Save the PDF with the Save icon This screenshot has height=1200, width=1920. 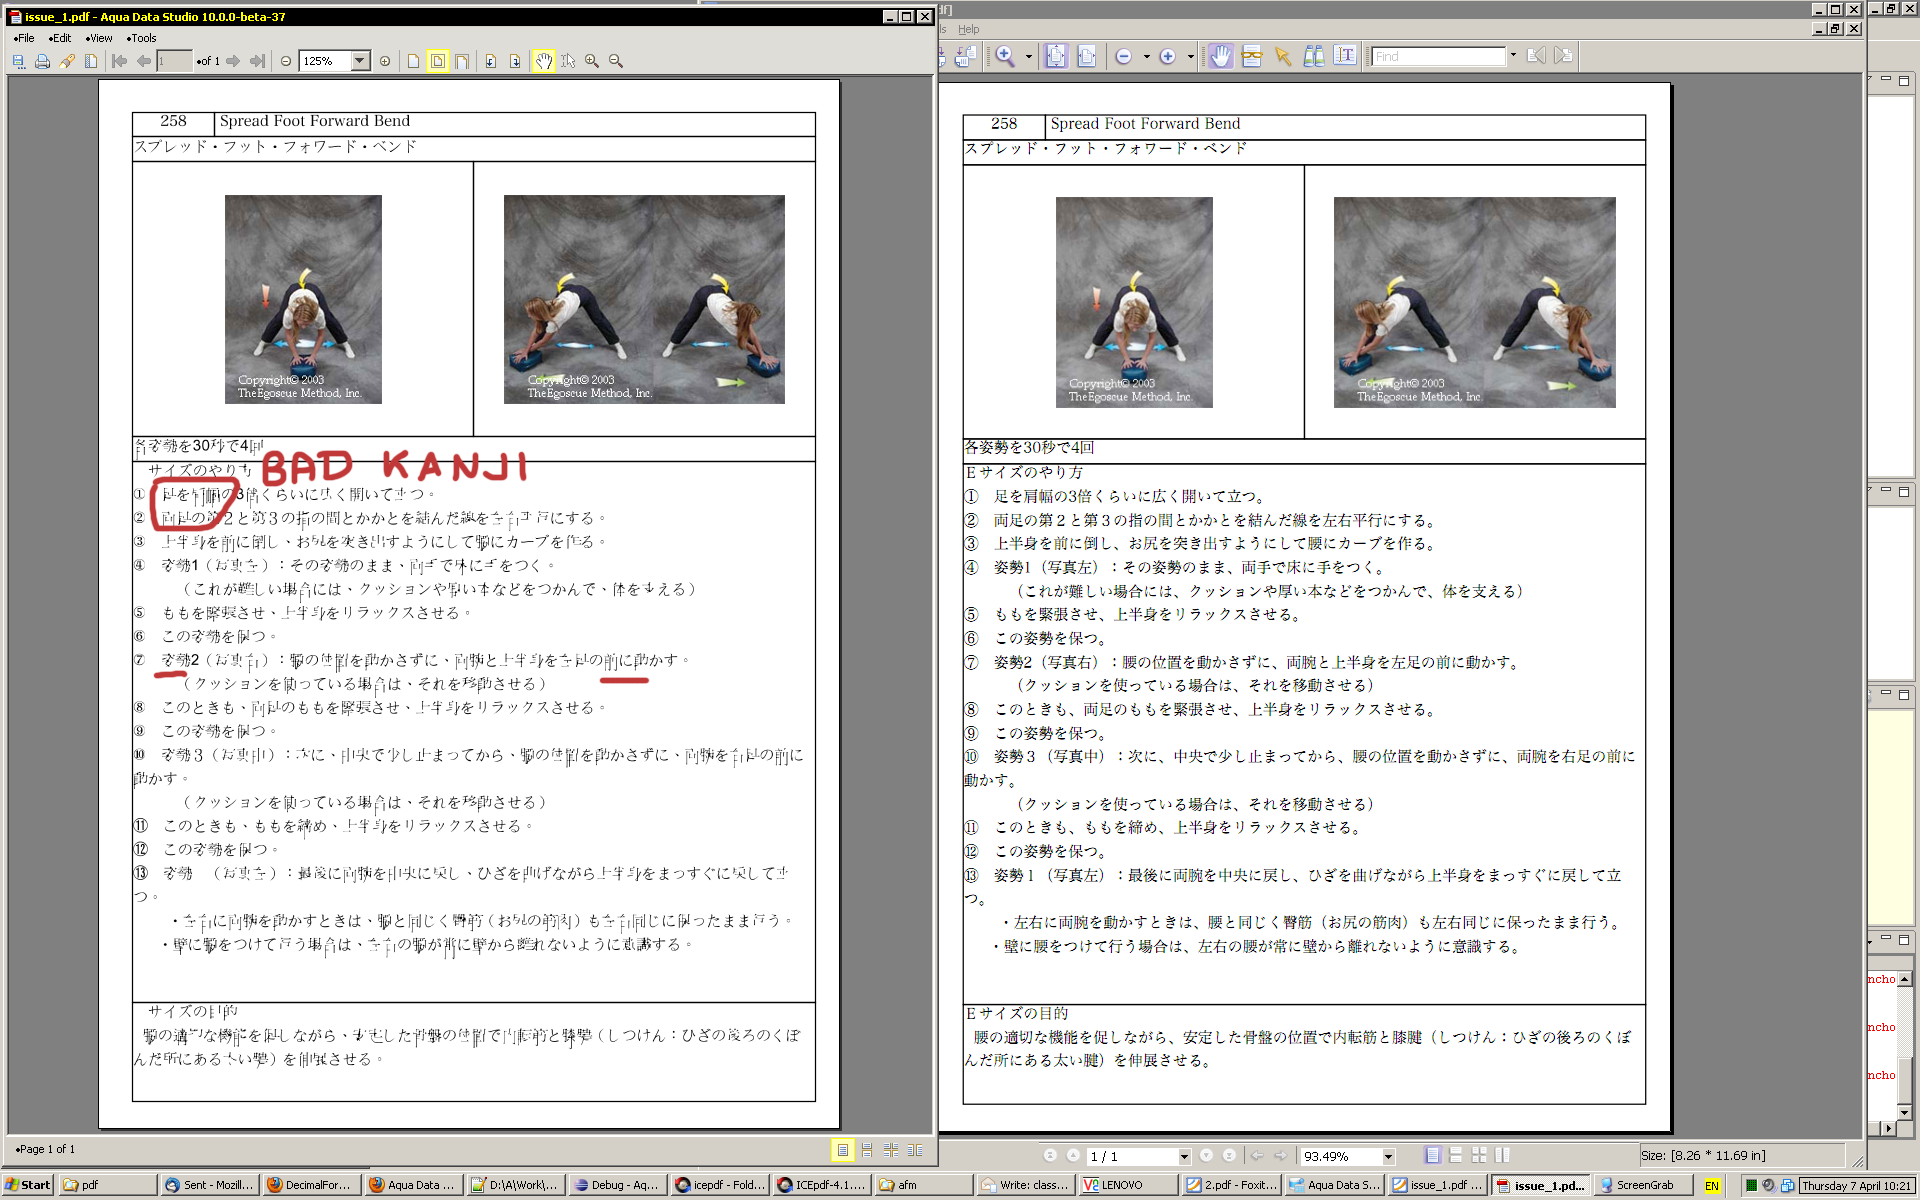[18, 61]
